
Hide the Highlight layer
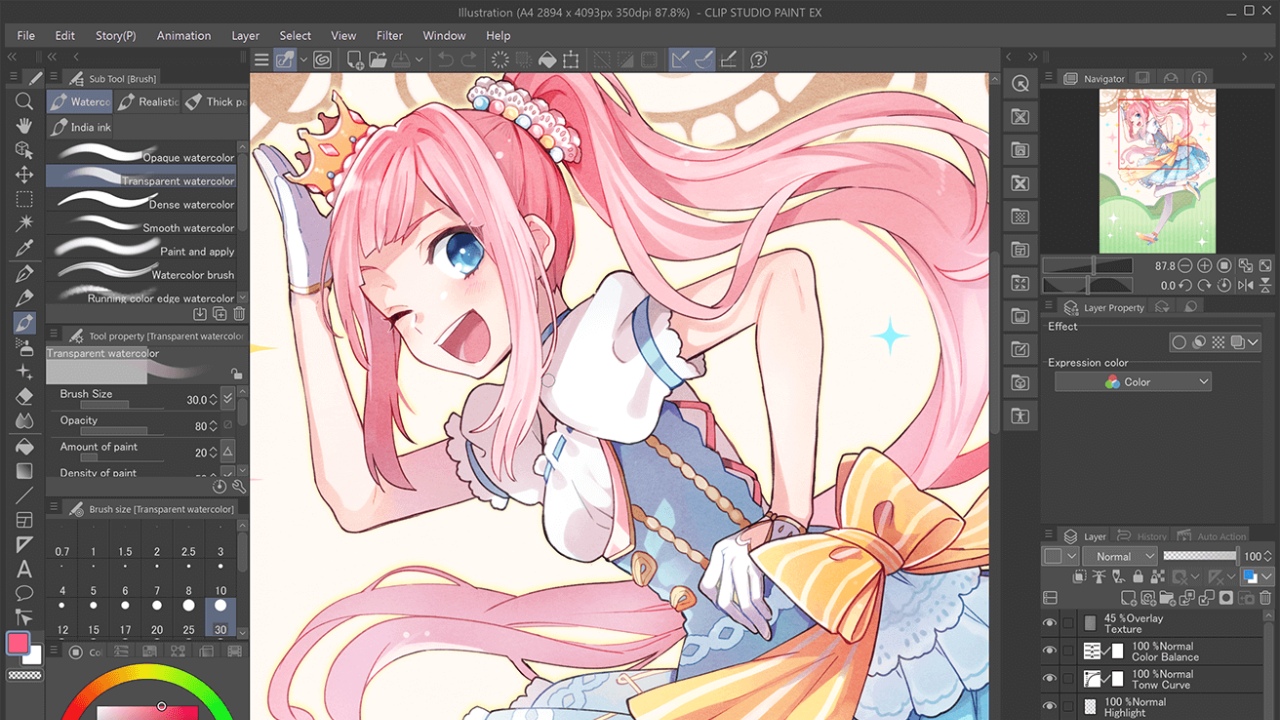point(1049,706)
